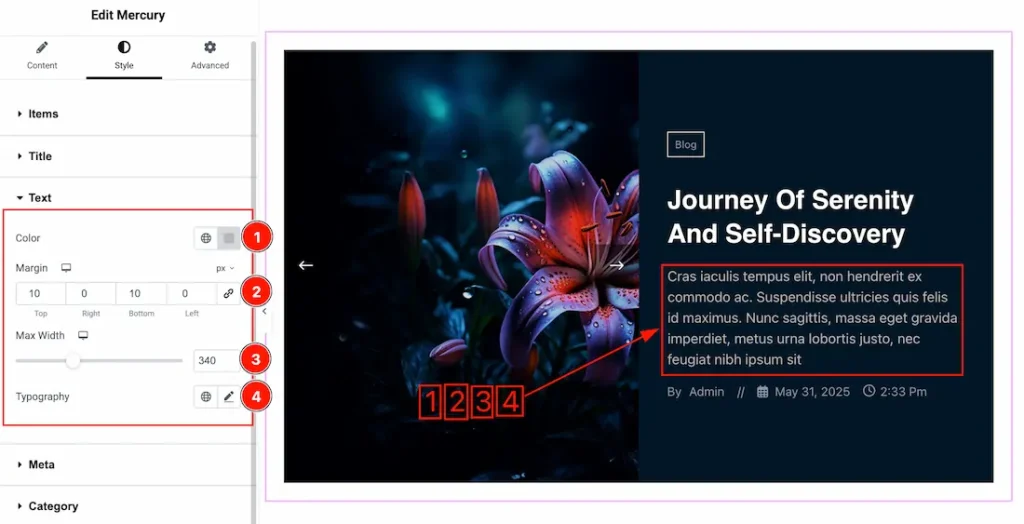The width and height of the screenshot is (1024, 524).
Task: Click the global color globe icon
Action: (x=206, y=238)
